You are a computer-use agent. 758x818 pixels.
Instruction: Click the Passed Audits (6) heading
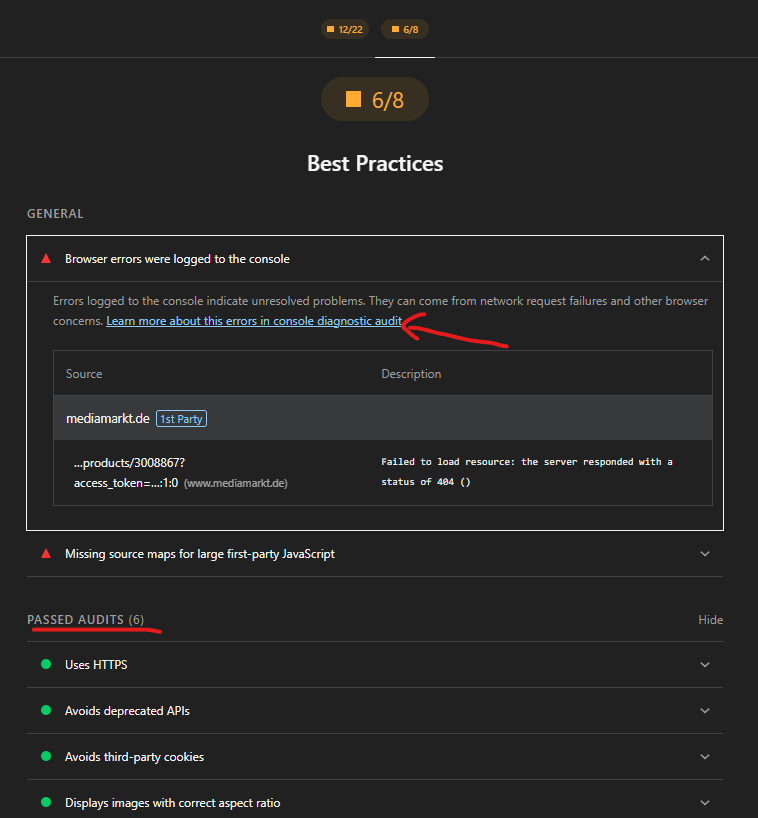coord(85,620)
